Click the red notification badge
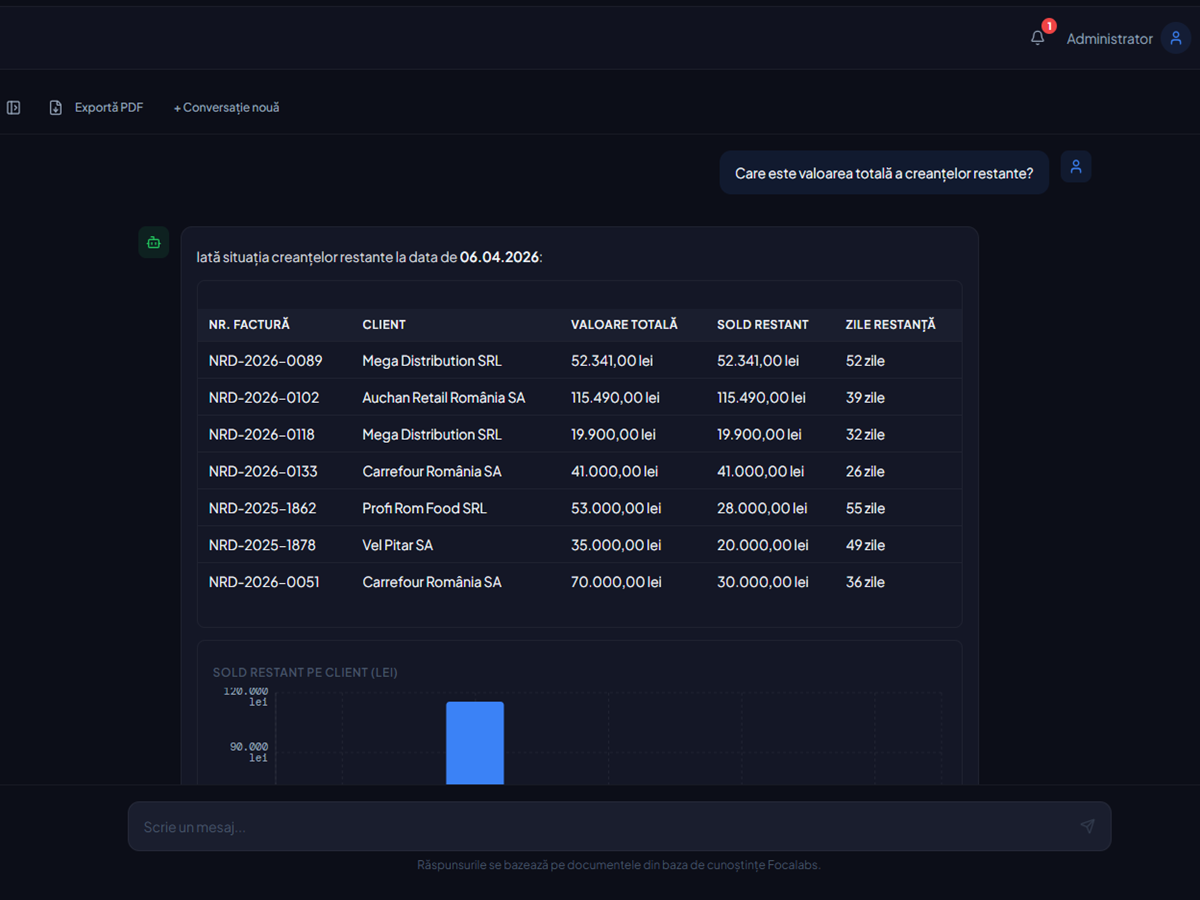 (x=1049, y=26)
